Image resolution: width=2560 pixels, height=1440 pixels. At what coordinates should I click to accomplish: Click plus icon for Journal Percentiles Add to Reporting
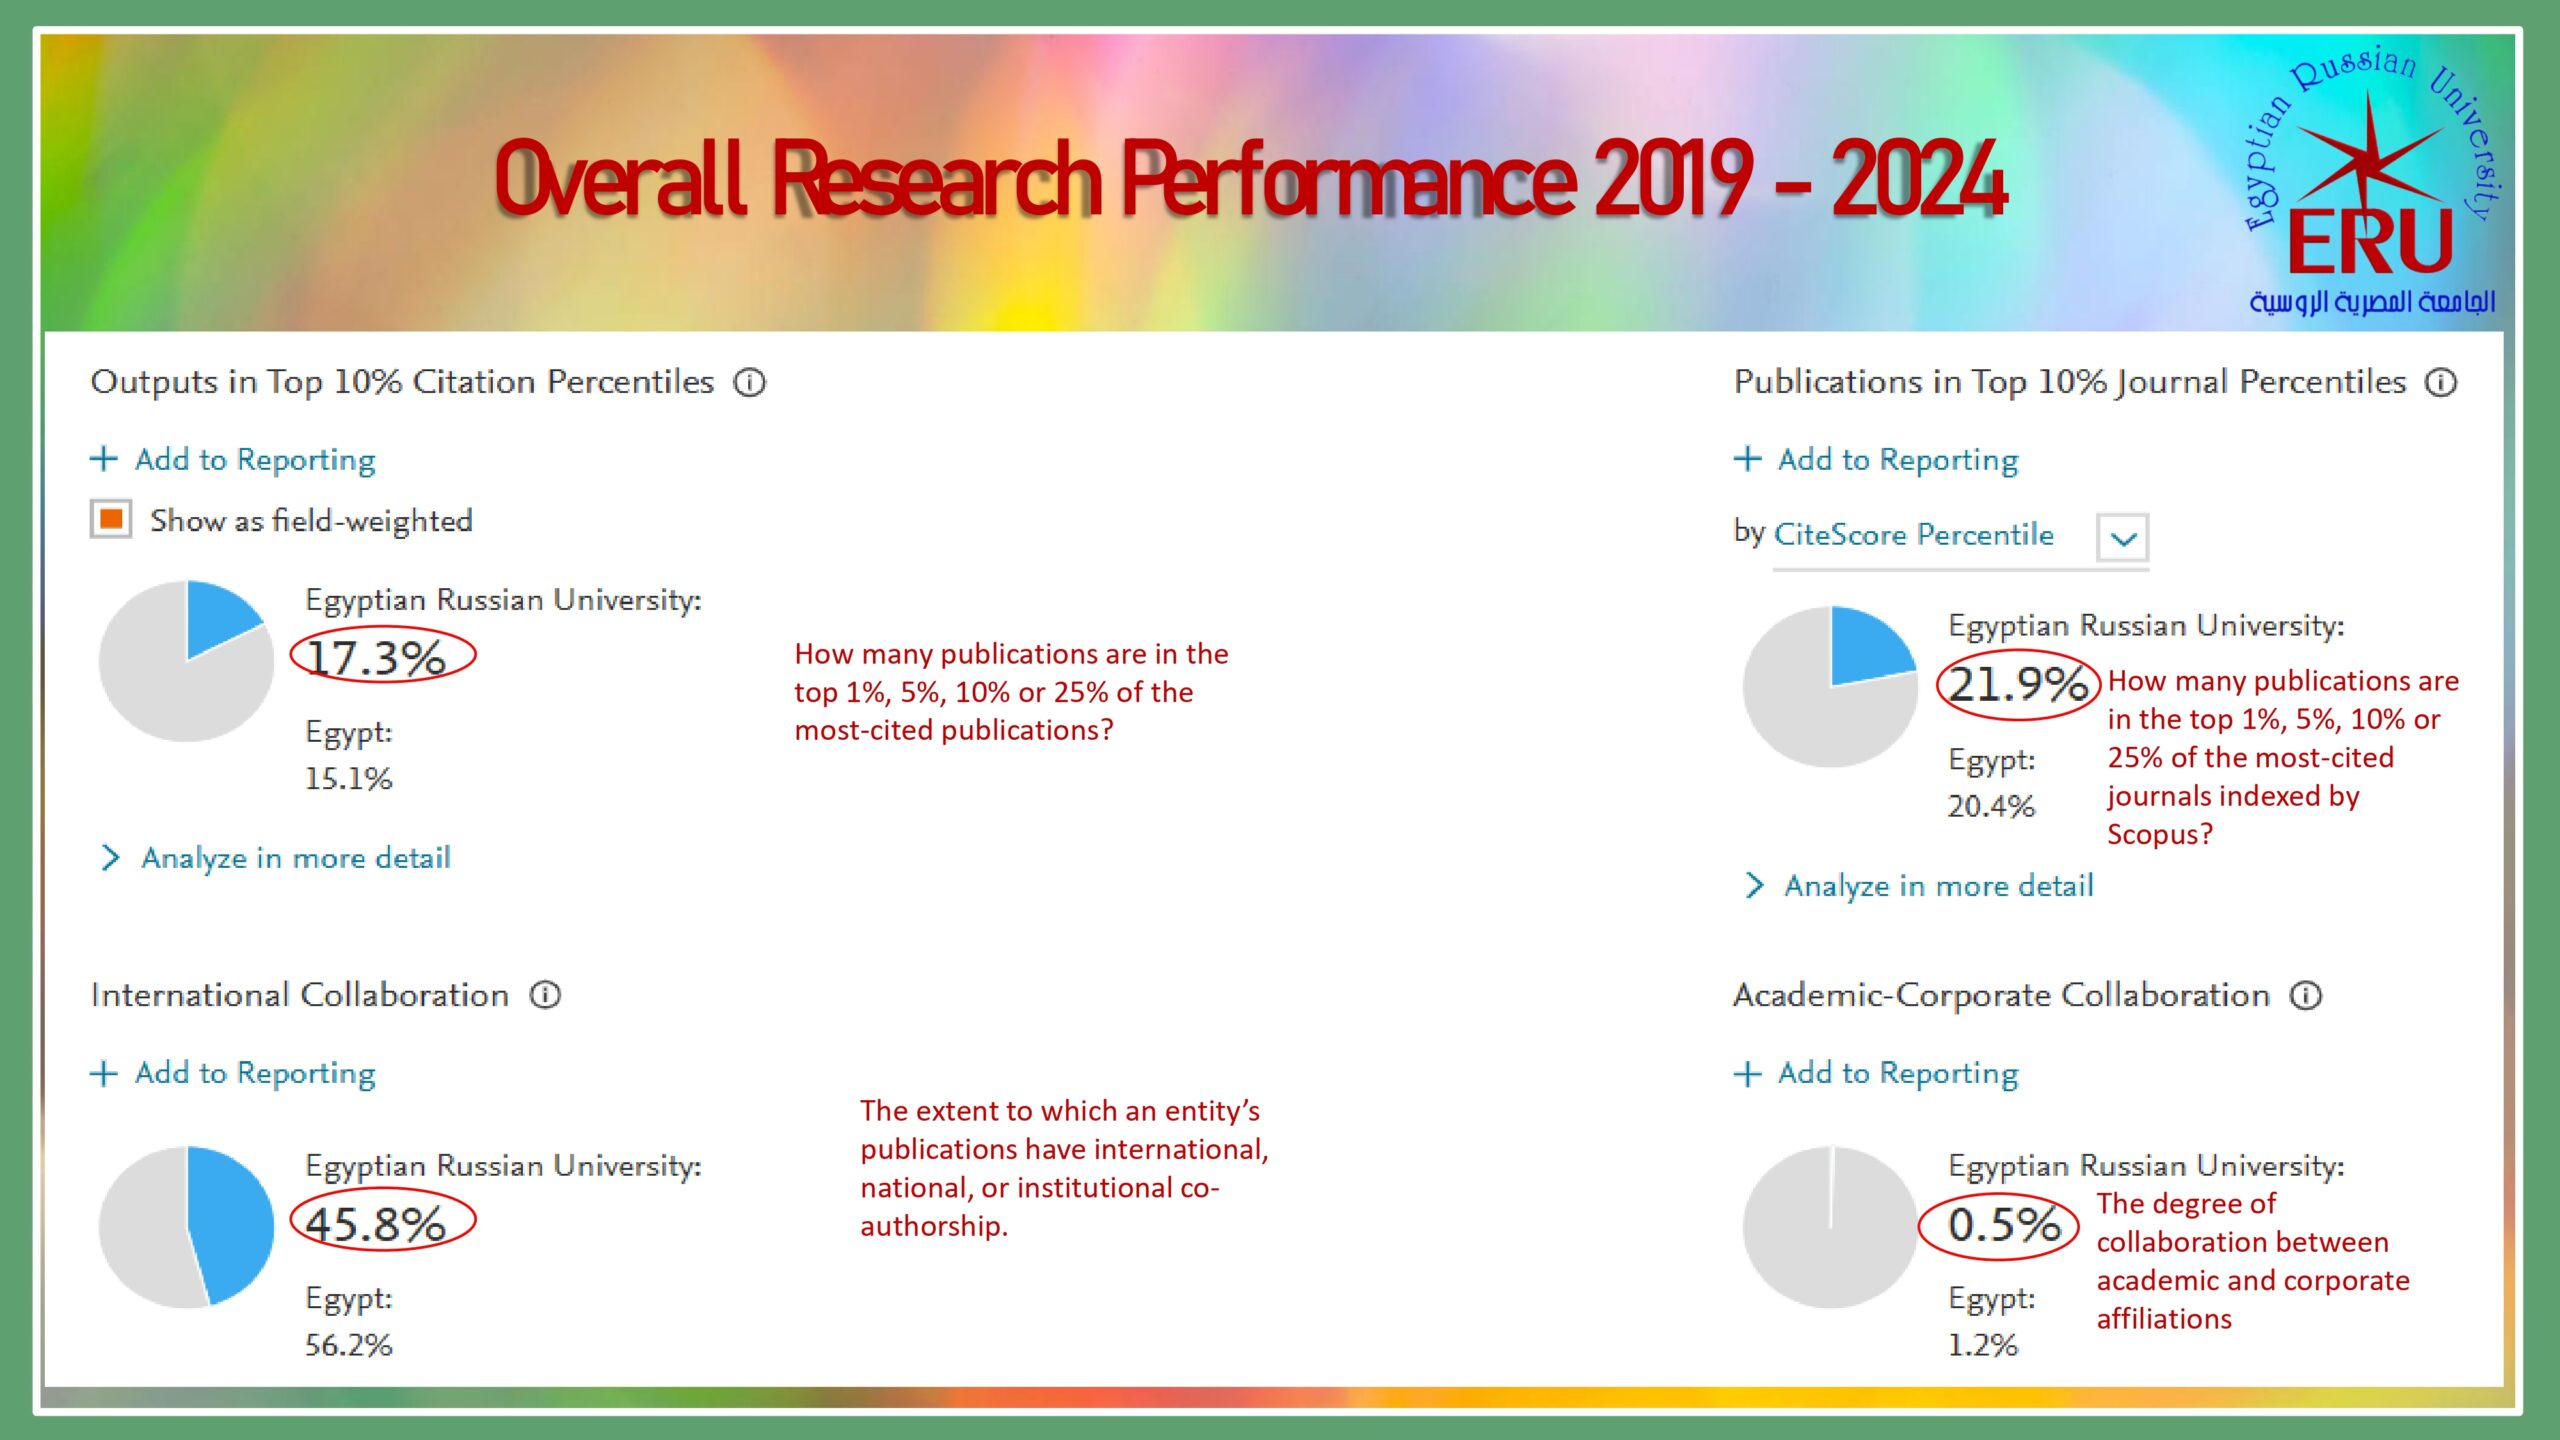[x=1747, y=459]
